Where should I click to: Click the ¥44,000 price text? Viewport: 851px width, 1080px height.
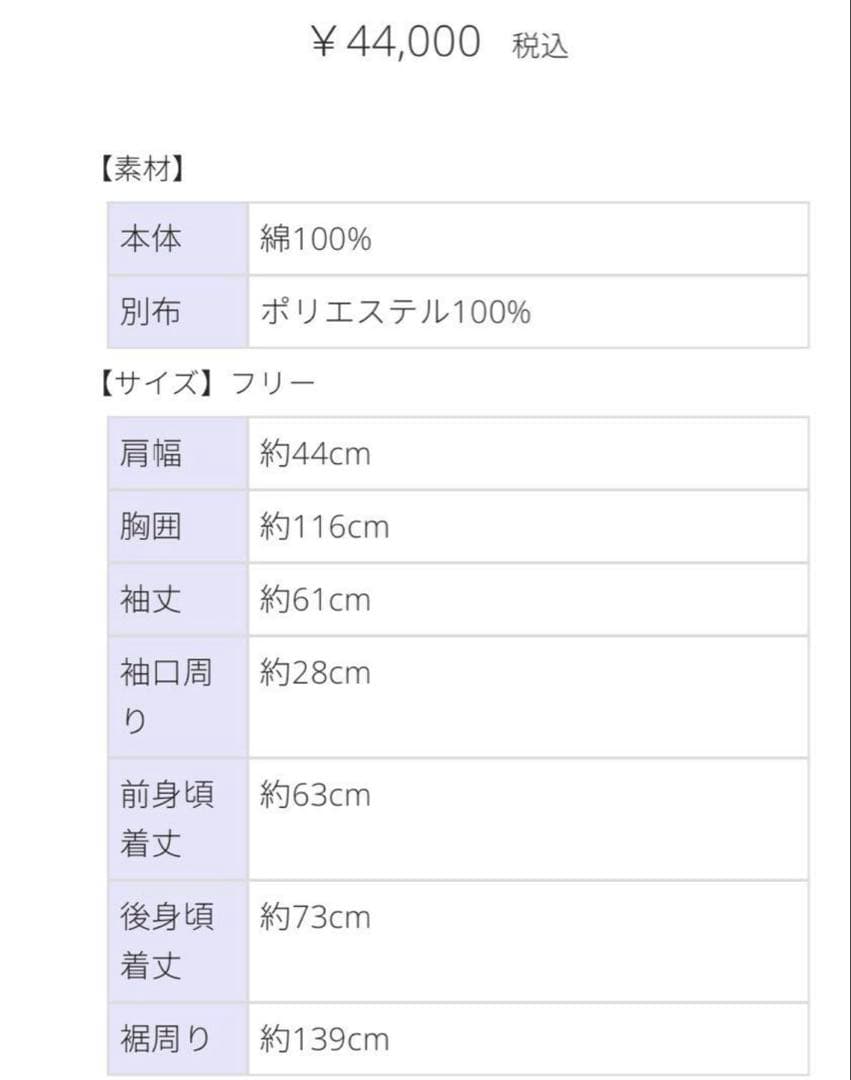(396, 44)
